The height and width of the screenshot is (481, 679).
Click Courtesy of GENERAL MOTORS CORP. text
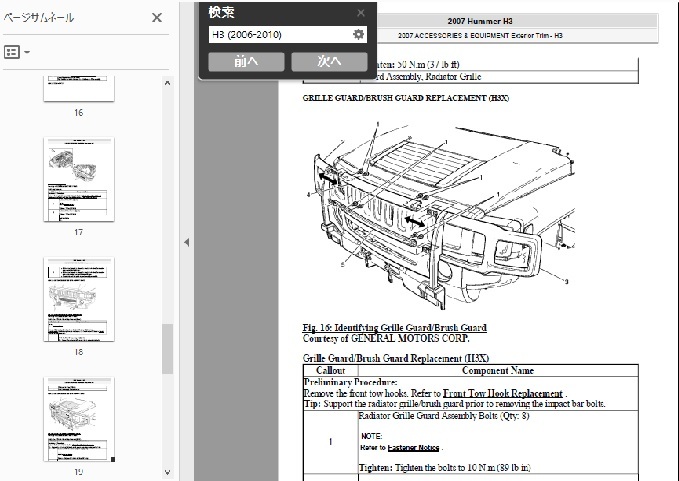tap(386, 339)
